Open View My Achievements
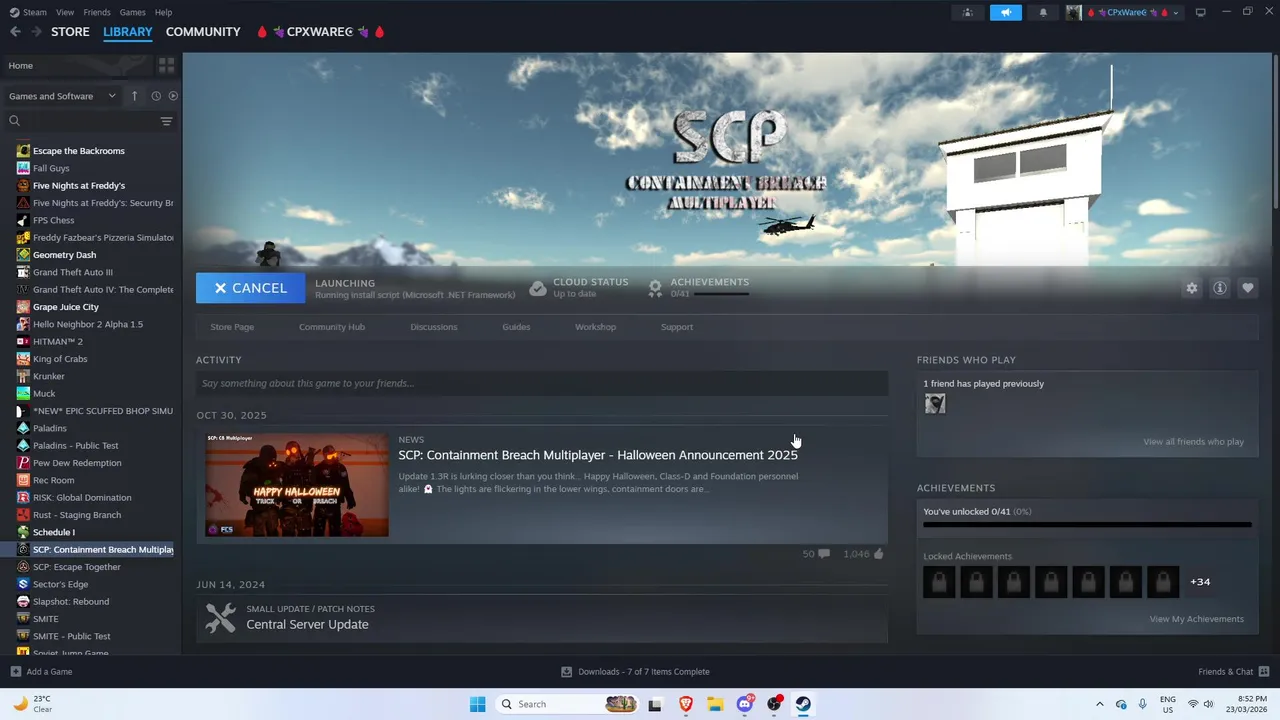The image size is (1280, 720). click(1197, 619)
